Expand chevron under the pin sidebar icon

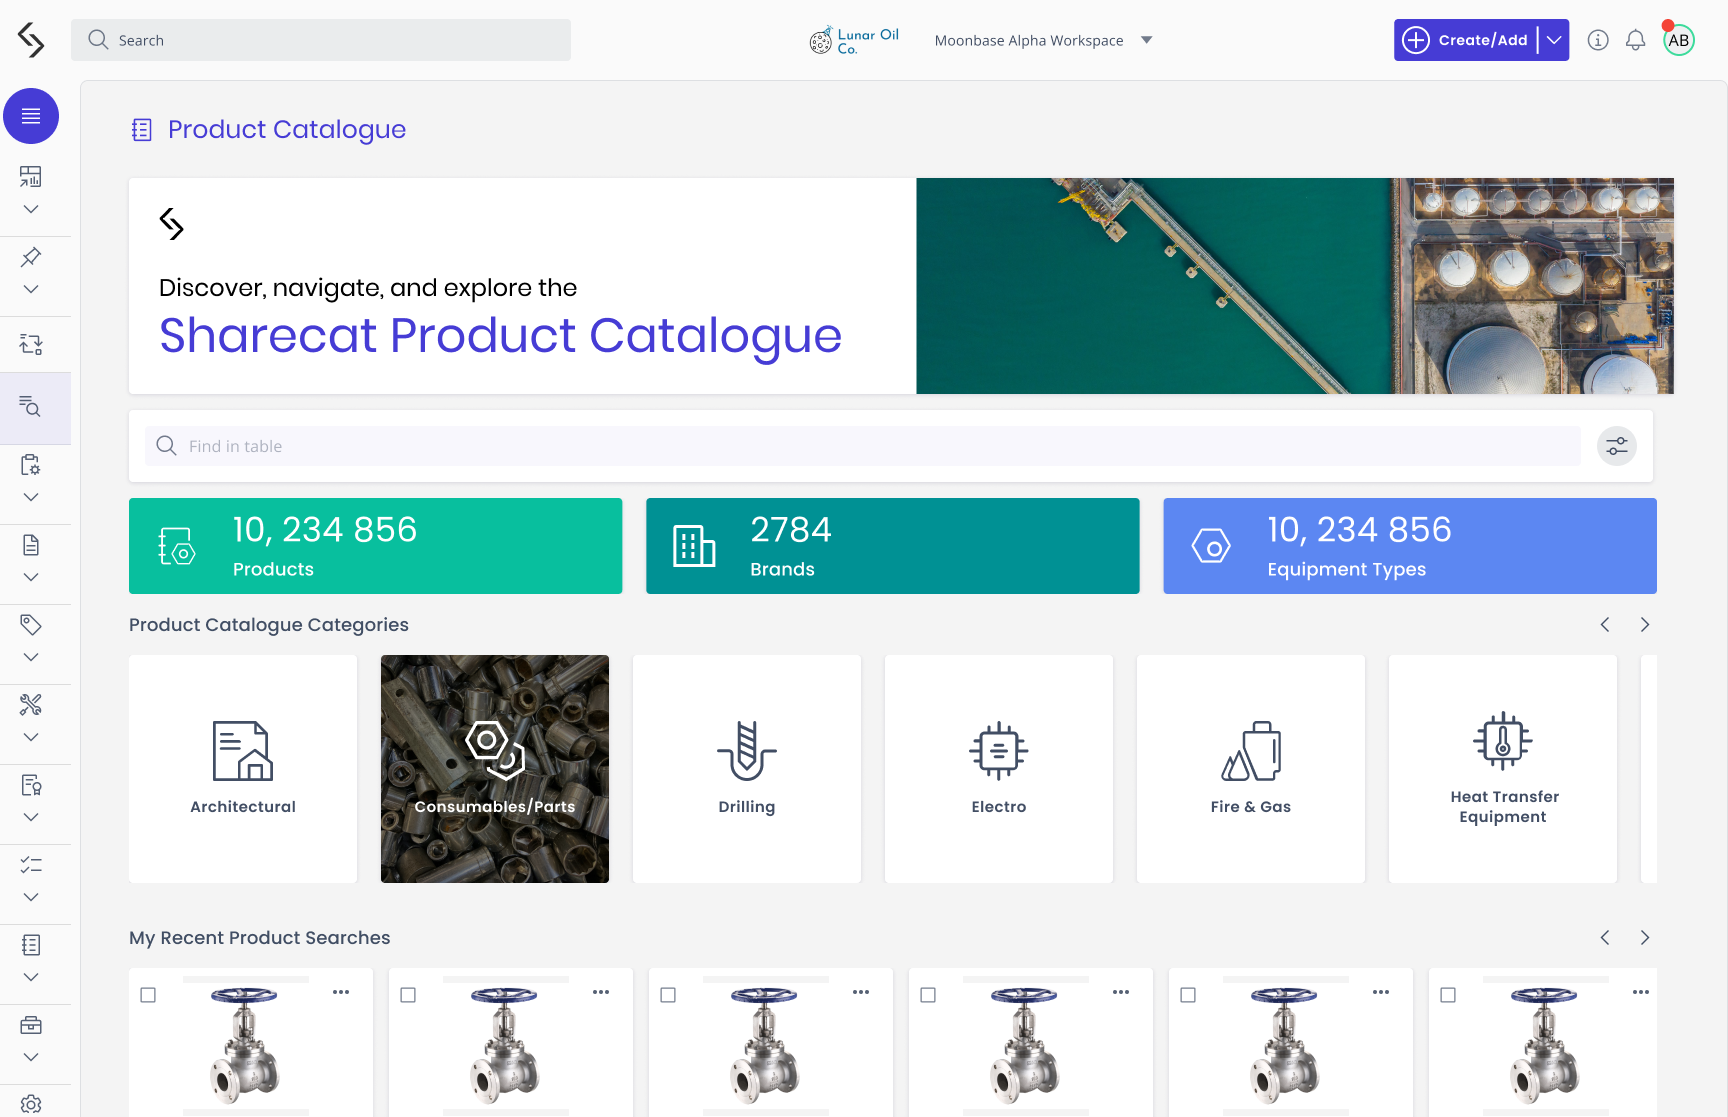pos(31,289)
